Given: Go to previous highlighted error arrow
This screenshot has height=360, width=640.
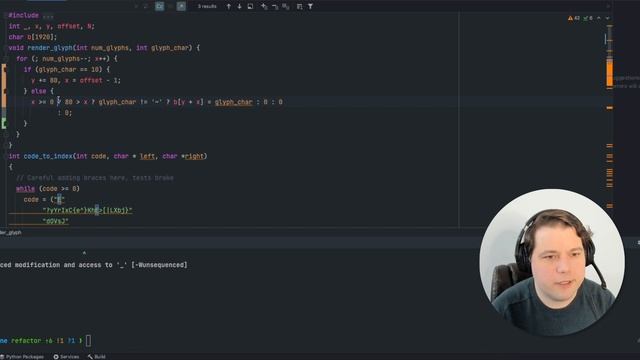Looking at the screenshot, I should pos(599,18).
